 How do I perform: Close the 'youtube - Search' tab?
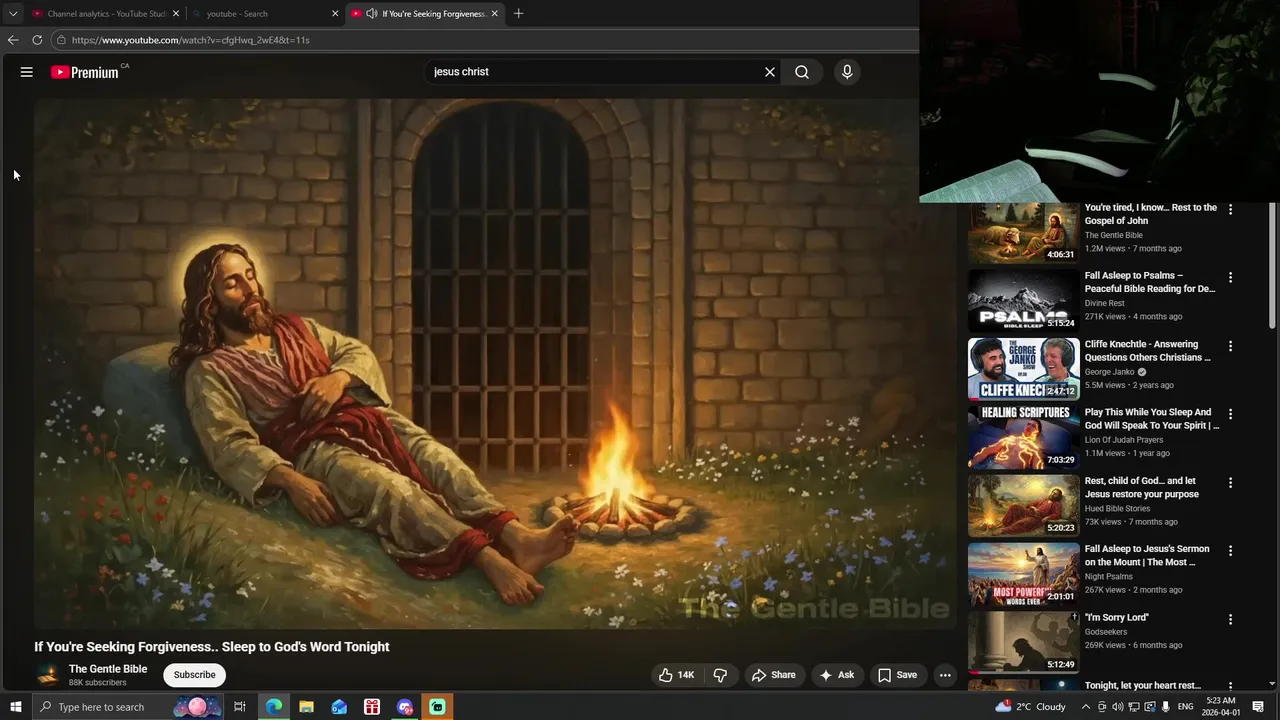click(335, 14)
